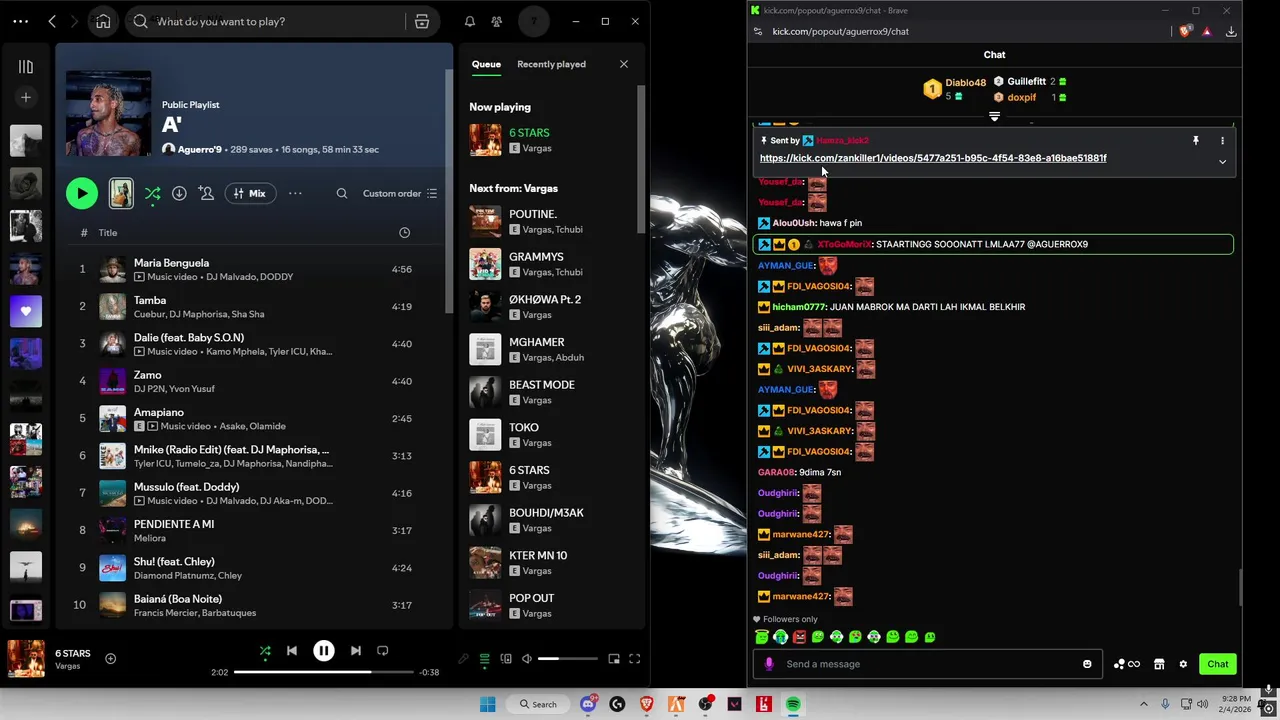The width and height of the screenshot is (1280, 720).
Task: Open channel points infinity icon
Action: [x=1126, y=664]
